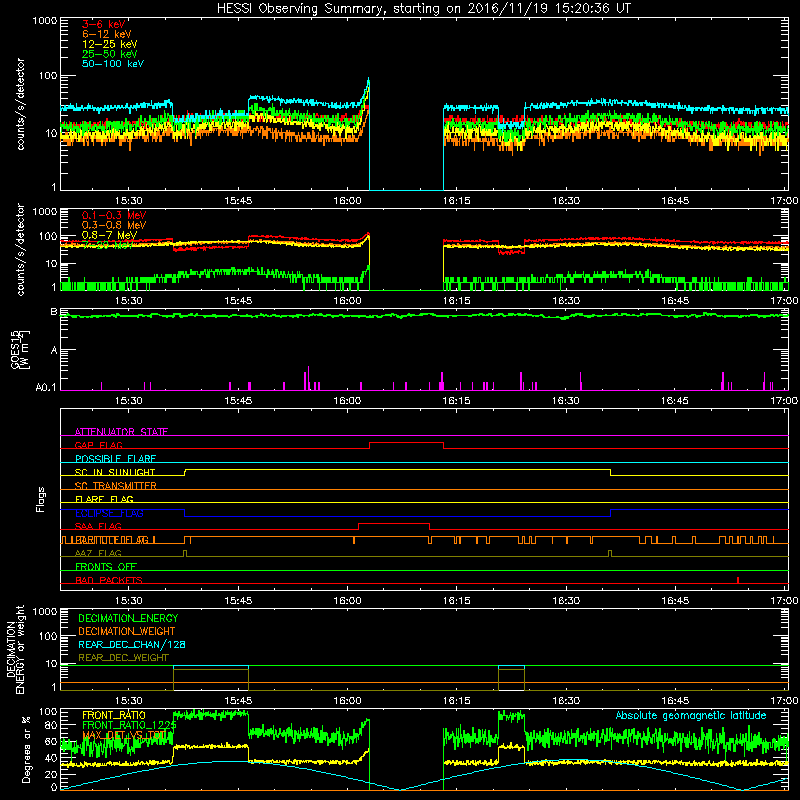The height and width of the screenshot is (800, 800).
Task: Click the DECIMATION_ENERGY legend label
Action: [128, 618]
